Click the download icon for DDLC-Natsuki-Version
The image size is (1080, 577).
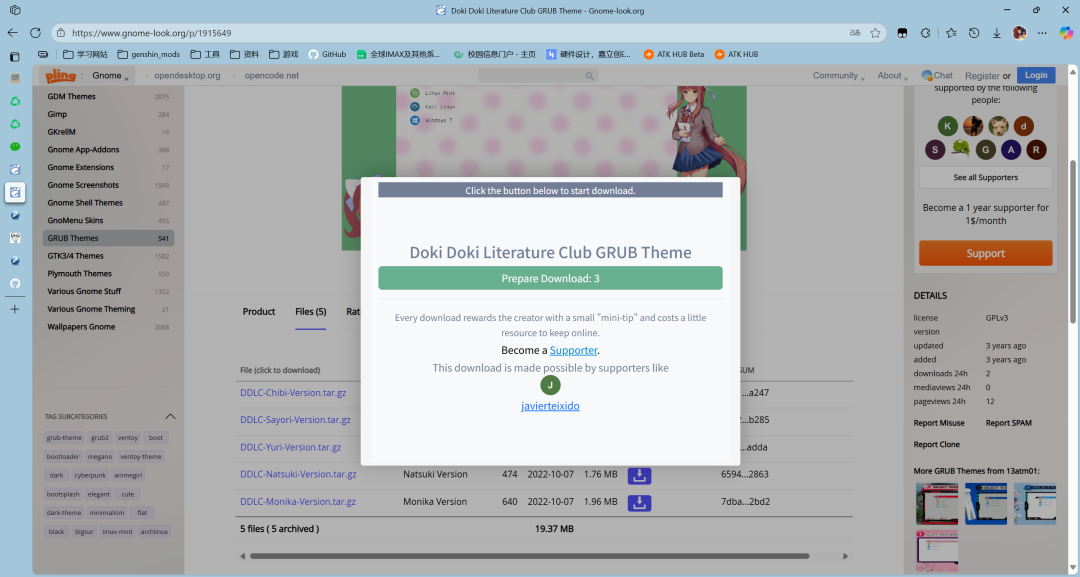coord(640,474)
